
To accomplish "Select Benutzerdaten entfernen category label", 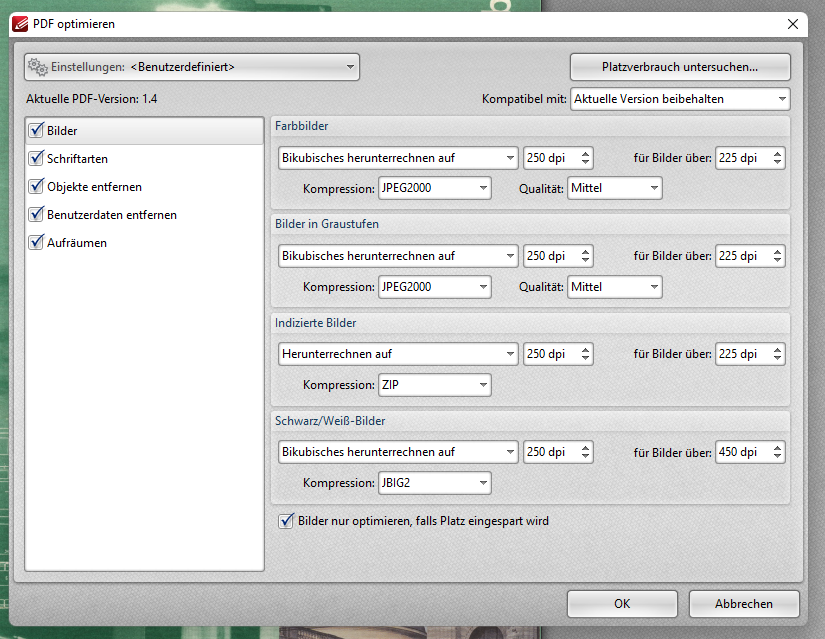I will click(x=112, y=215).
